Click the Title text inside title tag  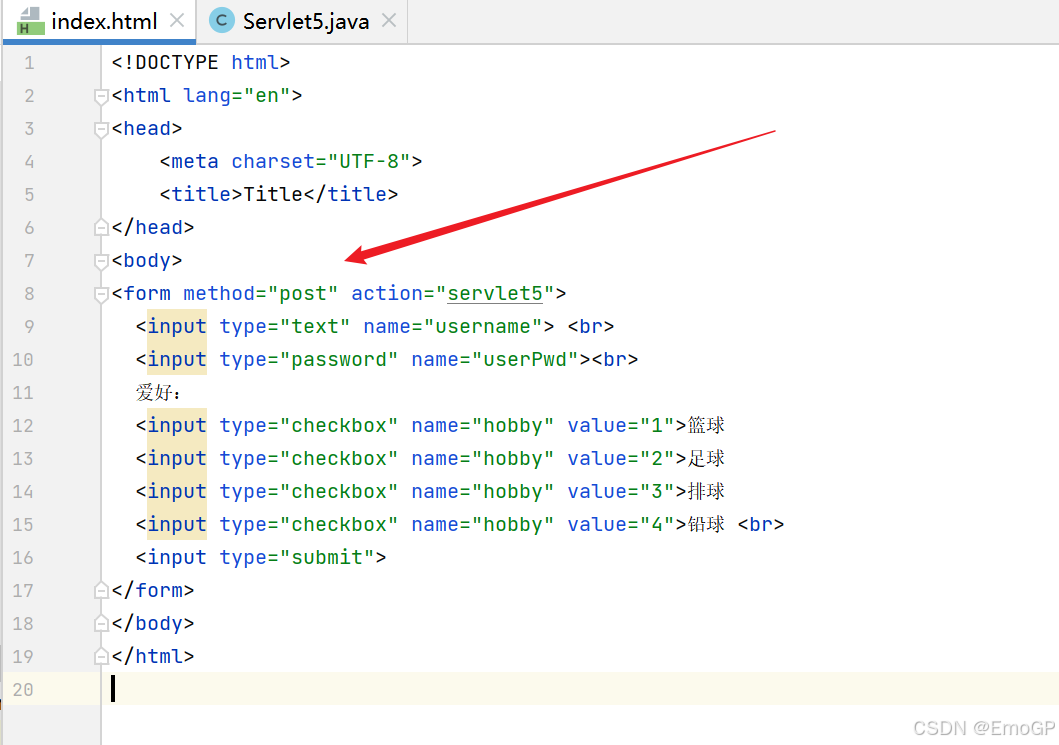[x=273, y=195]
